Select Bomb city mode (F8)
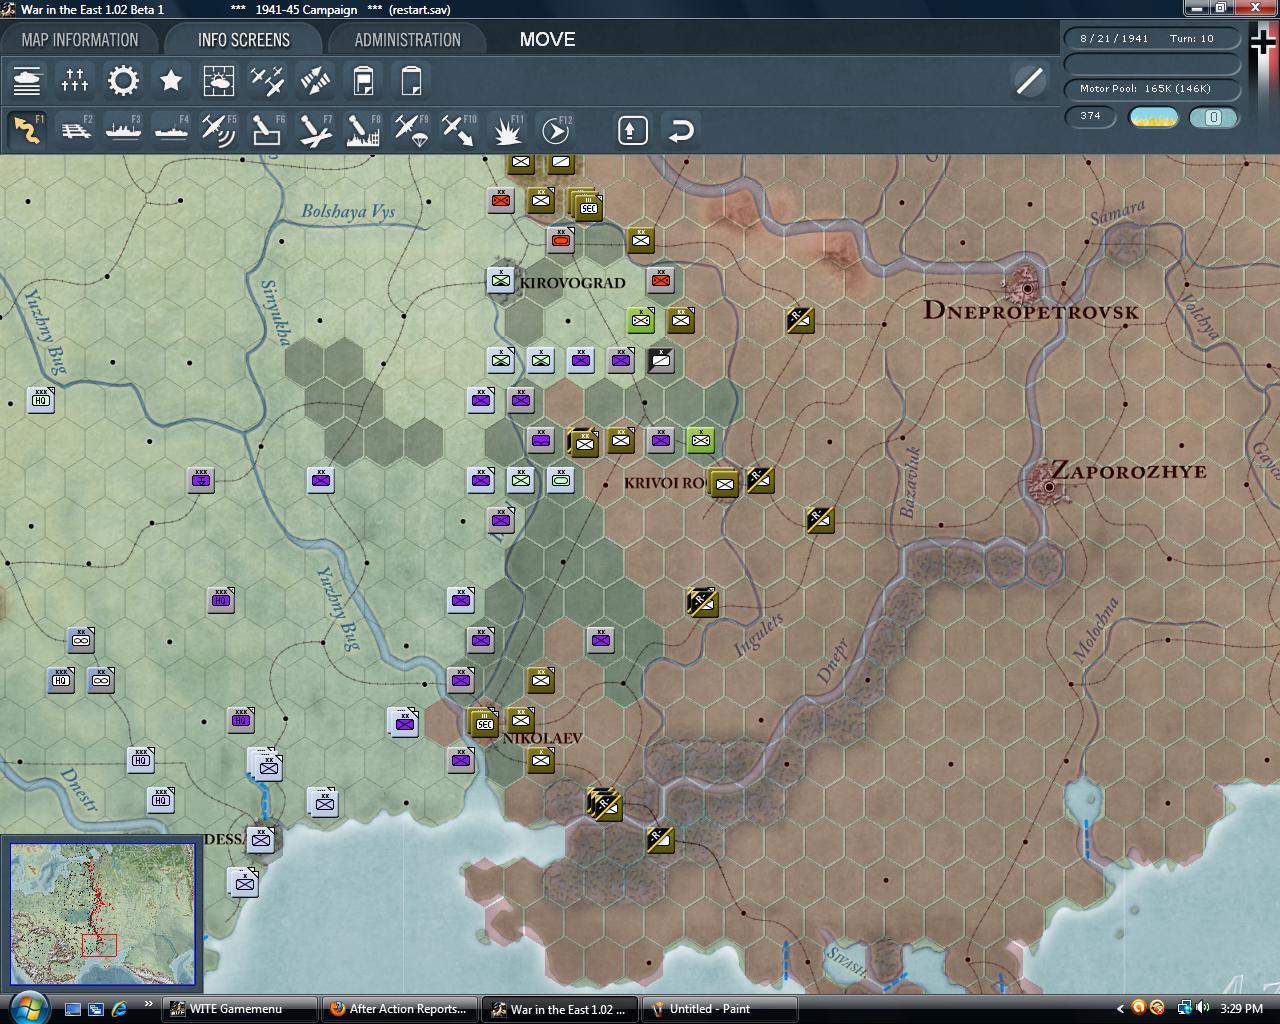Viewport: 1280px width, 1024px height. (363, 130)
